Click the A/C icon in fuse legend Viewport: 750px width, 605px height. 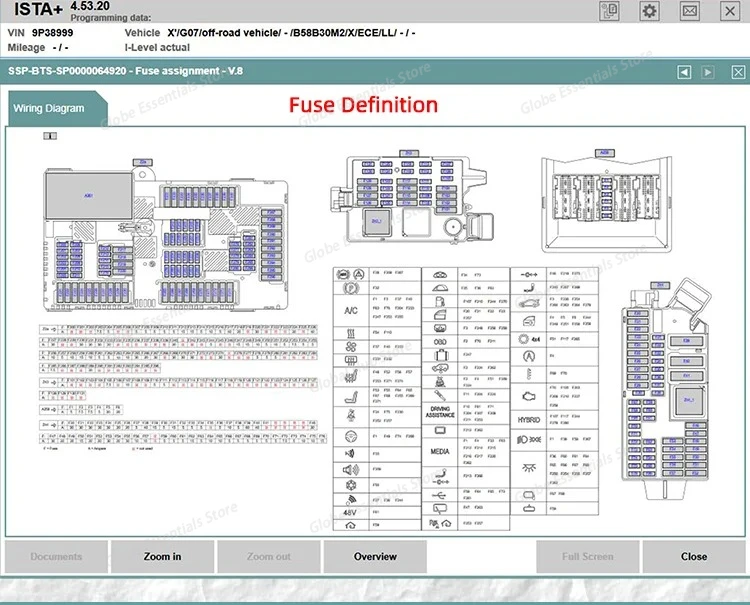point(351,310)
